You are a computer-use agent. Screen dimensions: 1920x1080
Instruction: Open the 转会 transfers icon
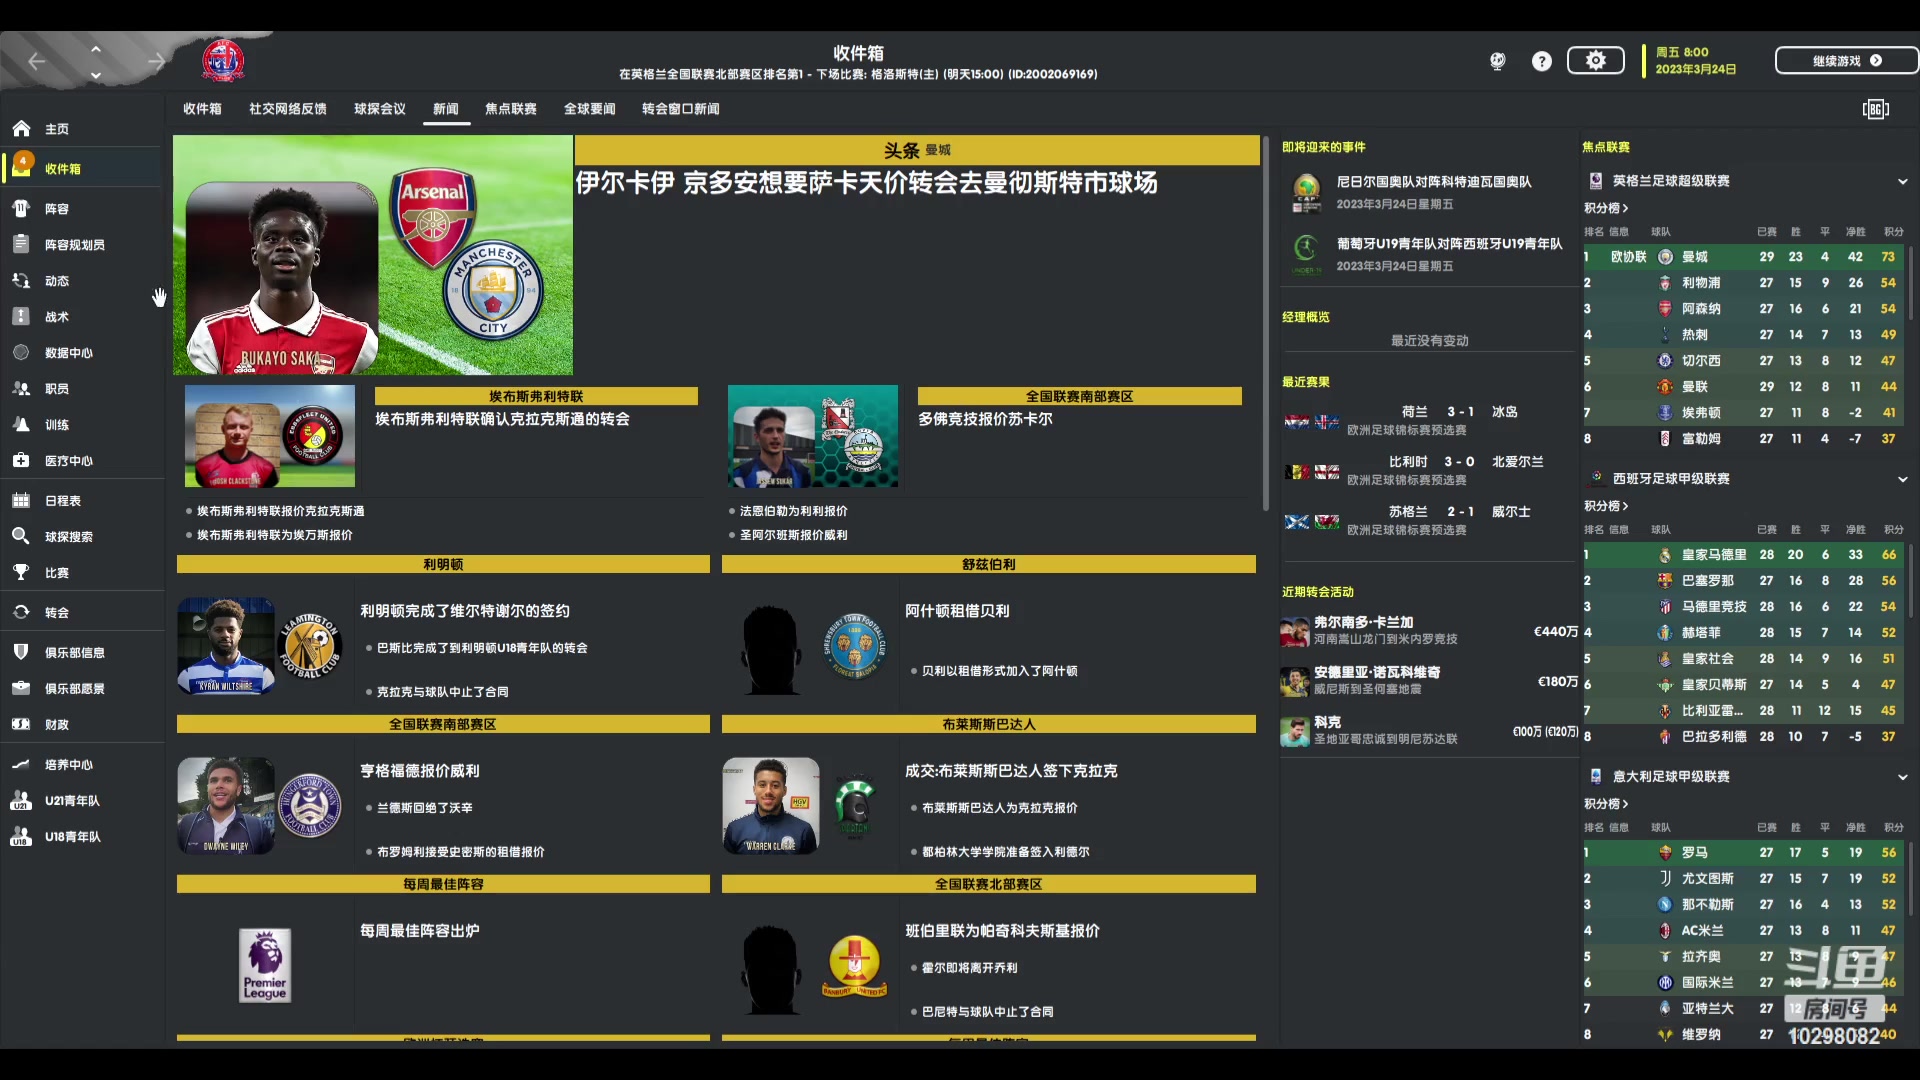[21, 613]
